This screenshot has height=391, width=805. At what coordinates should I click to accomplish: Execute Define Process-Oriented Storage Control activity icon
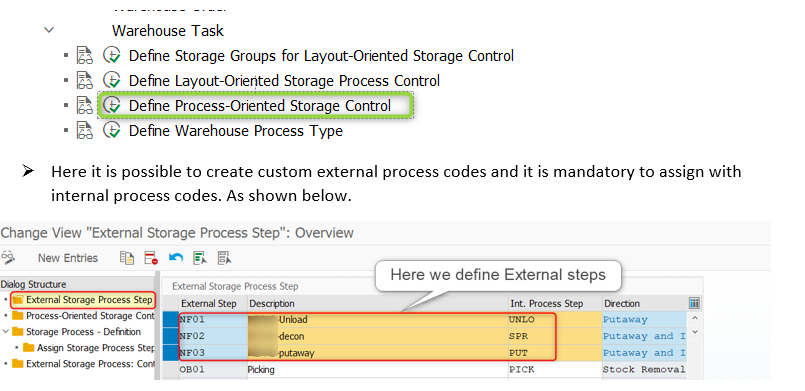point(112,106)
